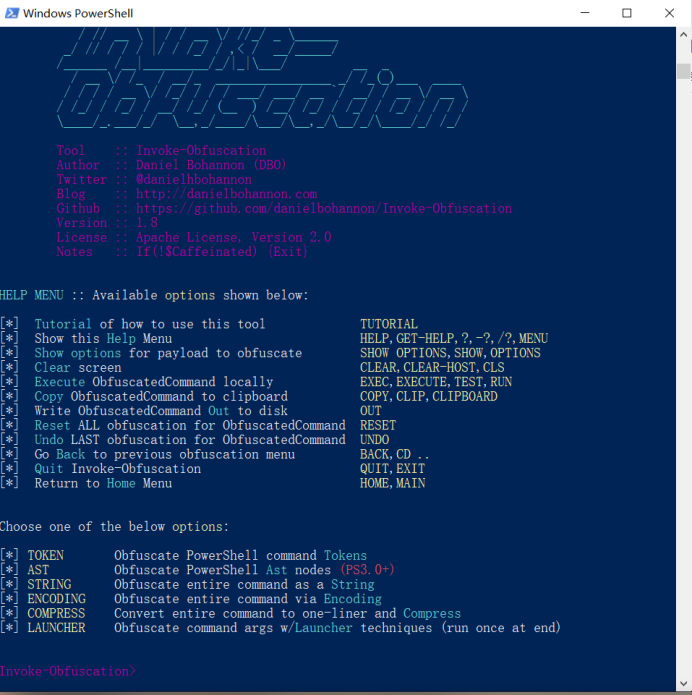Click the 'Version :: 1.8' line
692x695 pixels.
tap(107, 223)
